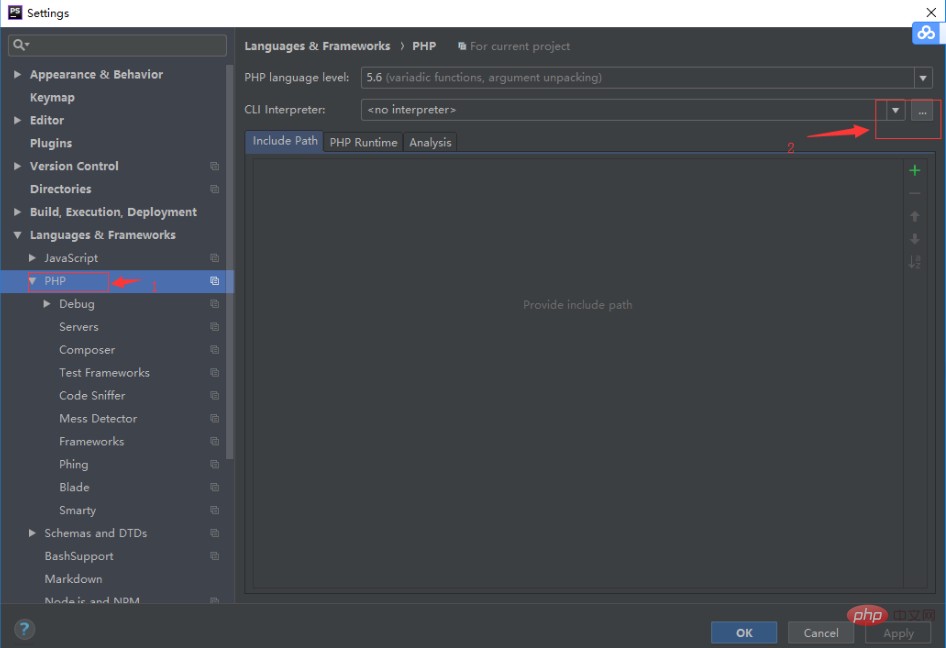Expand the JavaScript node arrow
The image size is (946, 648).
(x=32, y=258)
